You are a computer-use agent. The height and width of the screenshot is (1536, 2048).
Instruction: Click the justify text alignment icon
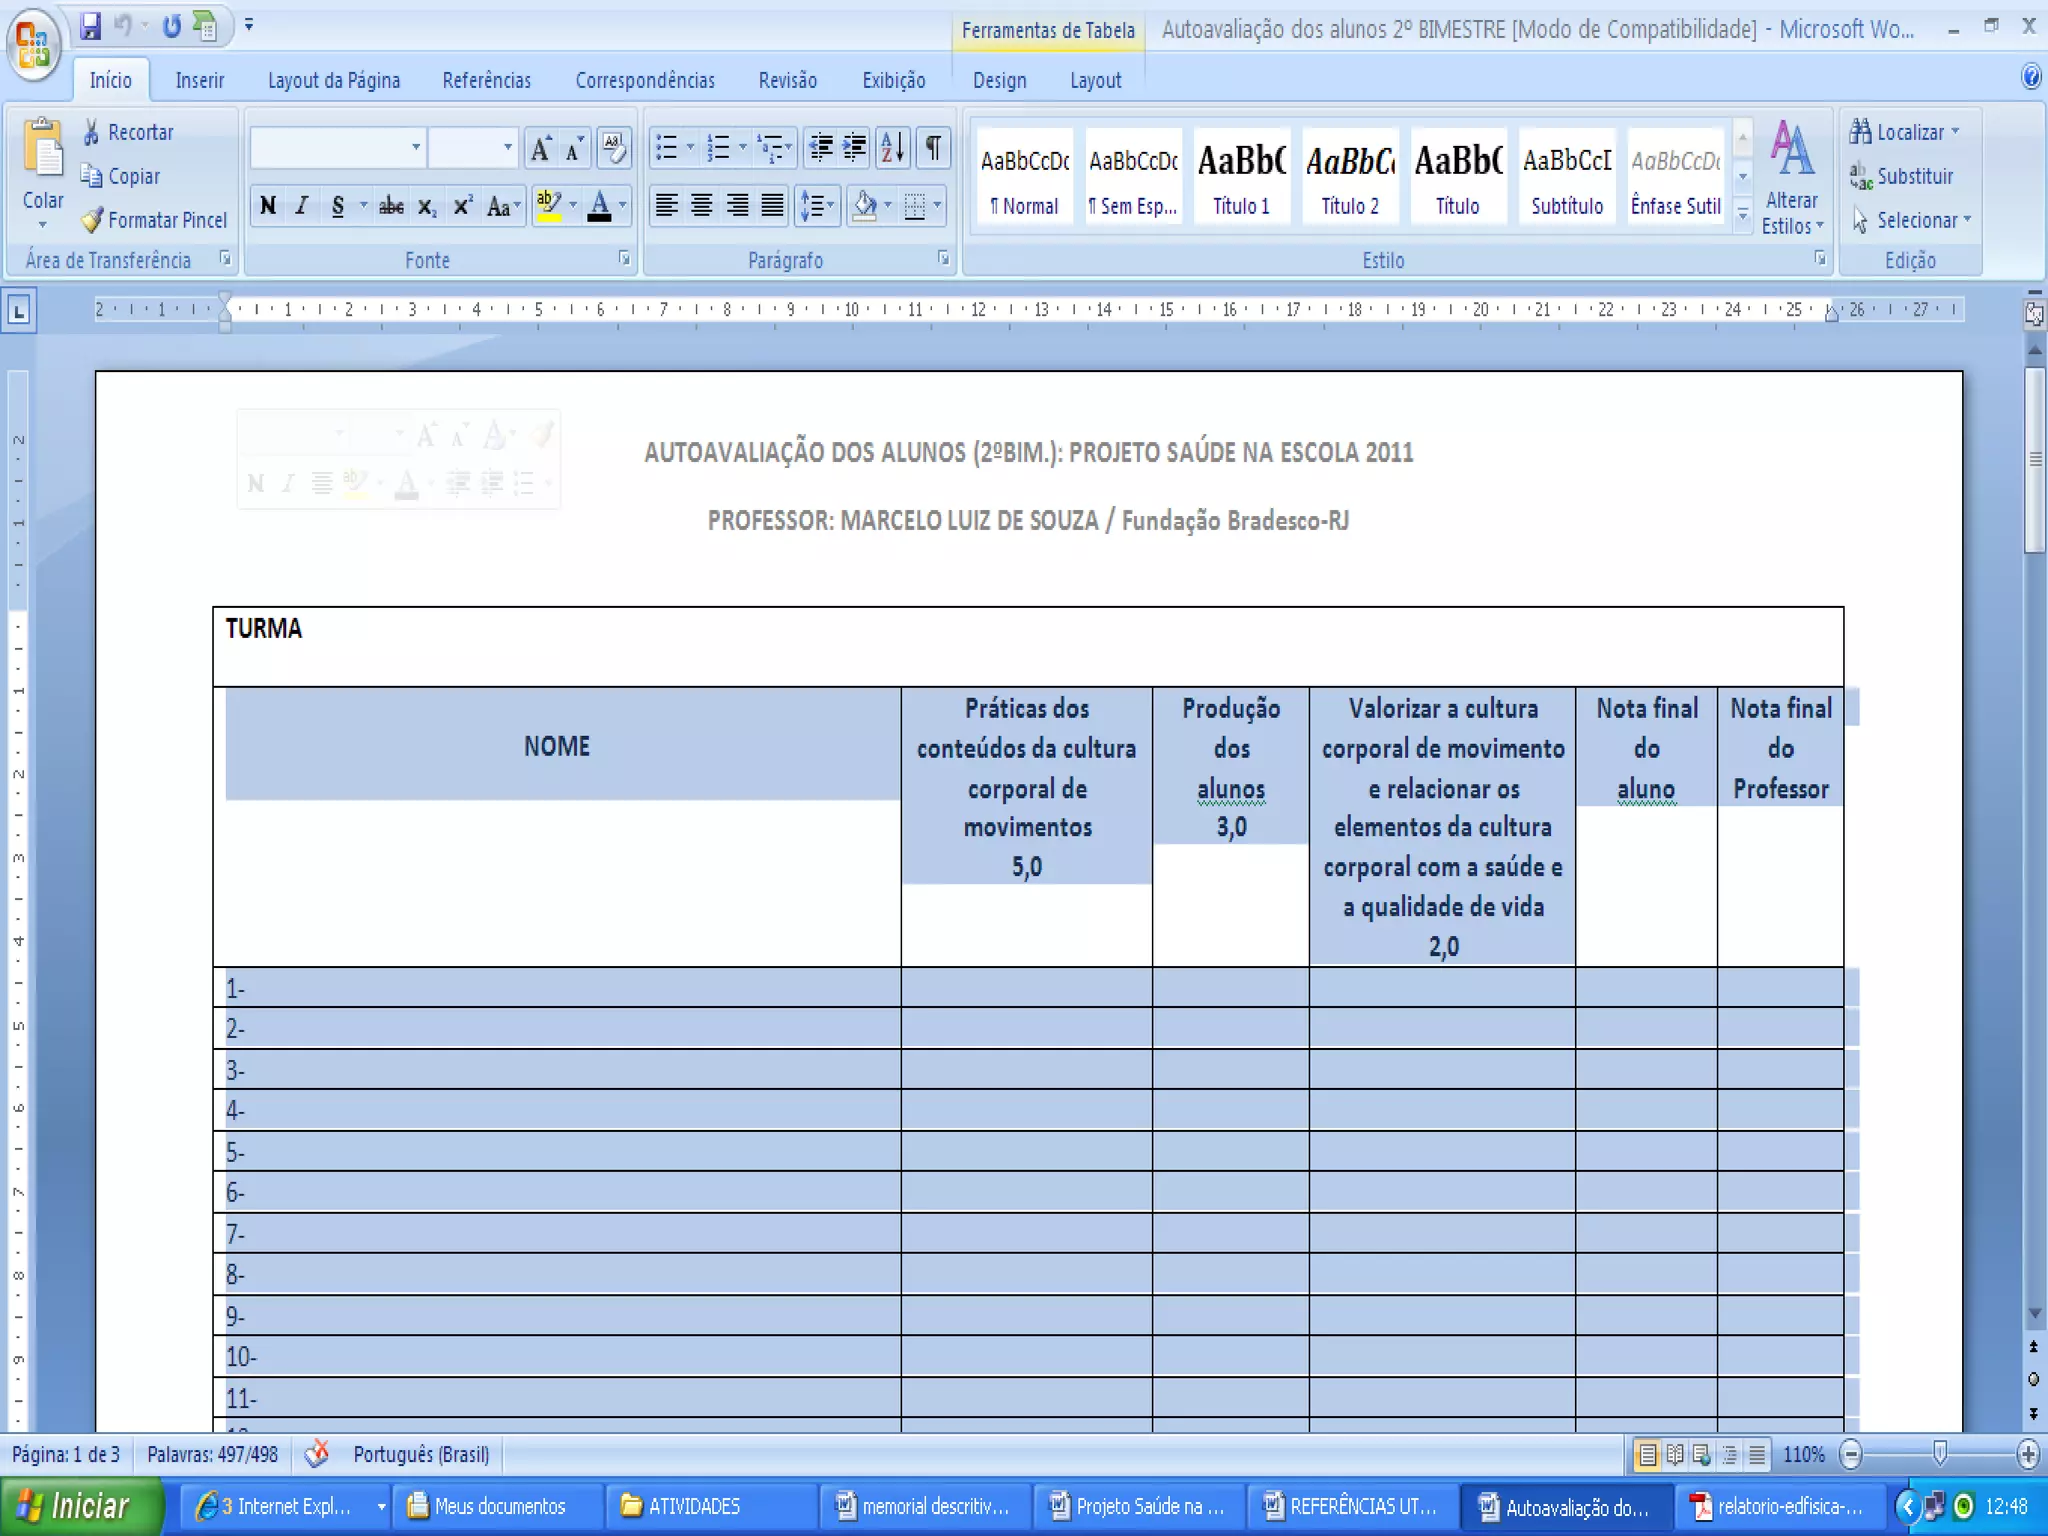click(x=772, y=206)
